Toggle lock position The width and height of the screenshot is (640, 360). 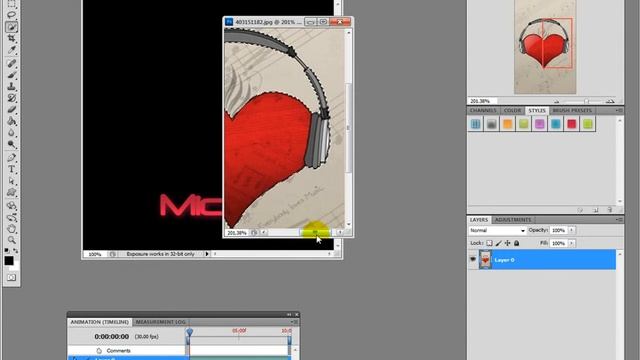point(507,243)
